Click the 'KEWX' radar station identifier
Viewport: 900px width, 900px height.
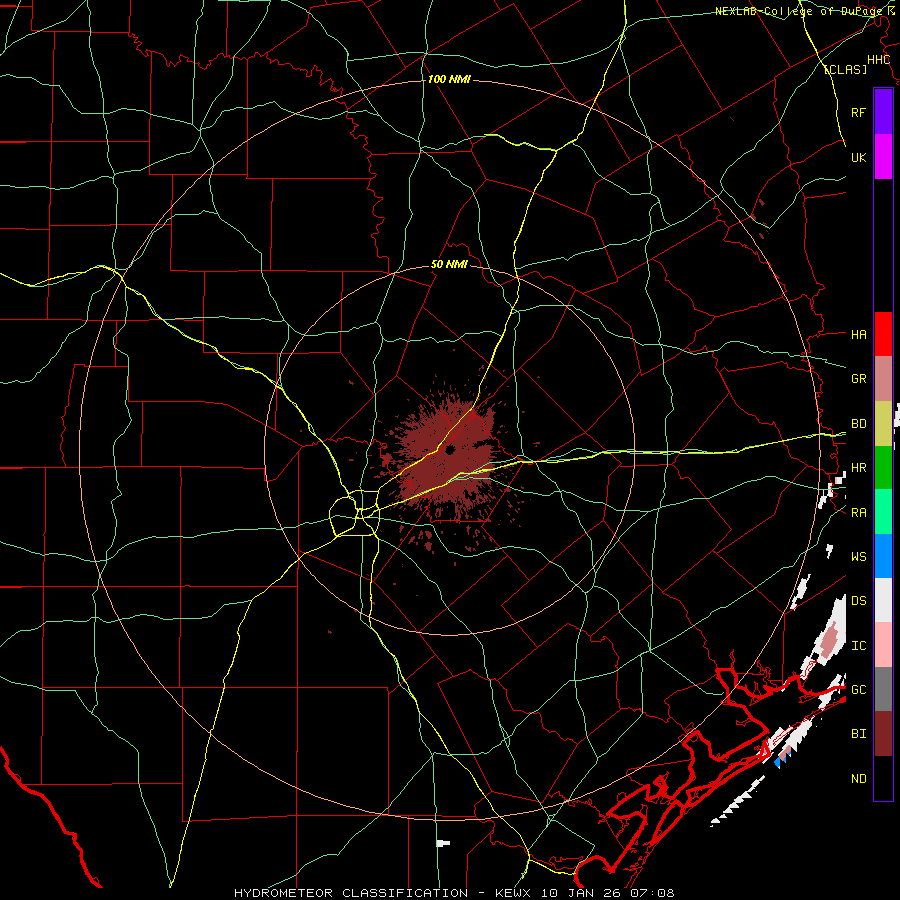[x=511, y=893]
